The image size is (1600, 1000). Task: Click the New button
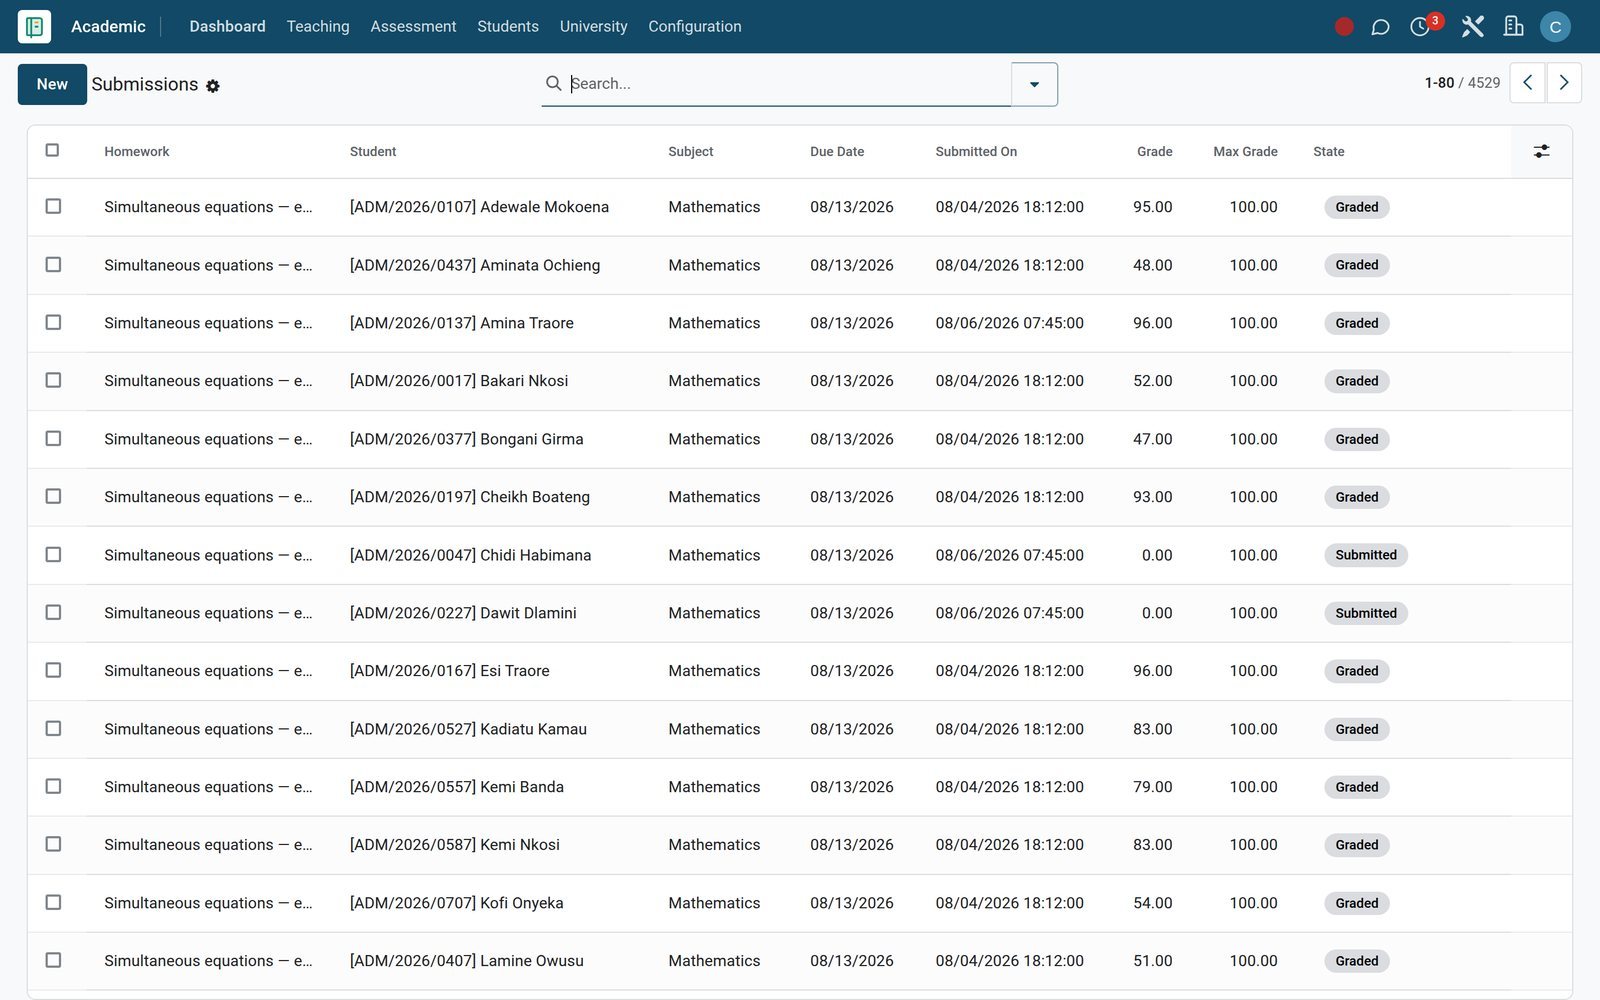pos(52,84)
